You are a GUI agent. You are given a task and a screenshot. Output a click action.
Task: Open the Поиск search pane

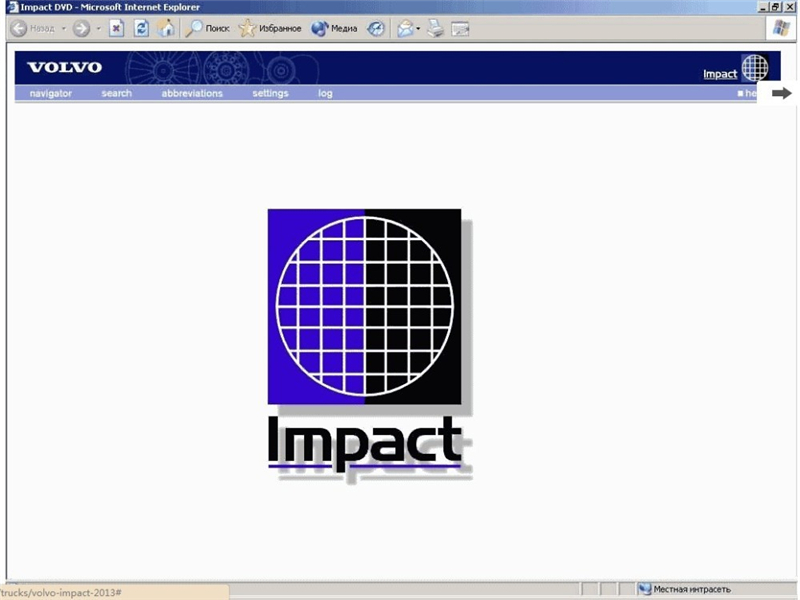coord(207,28)
